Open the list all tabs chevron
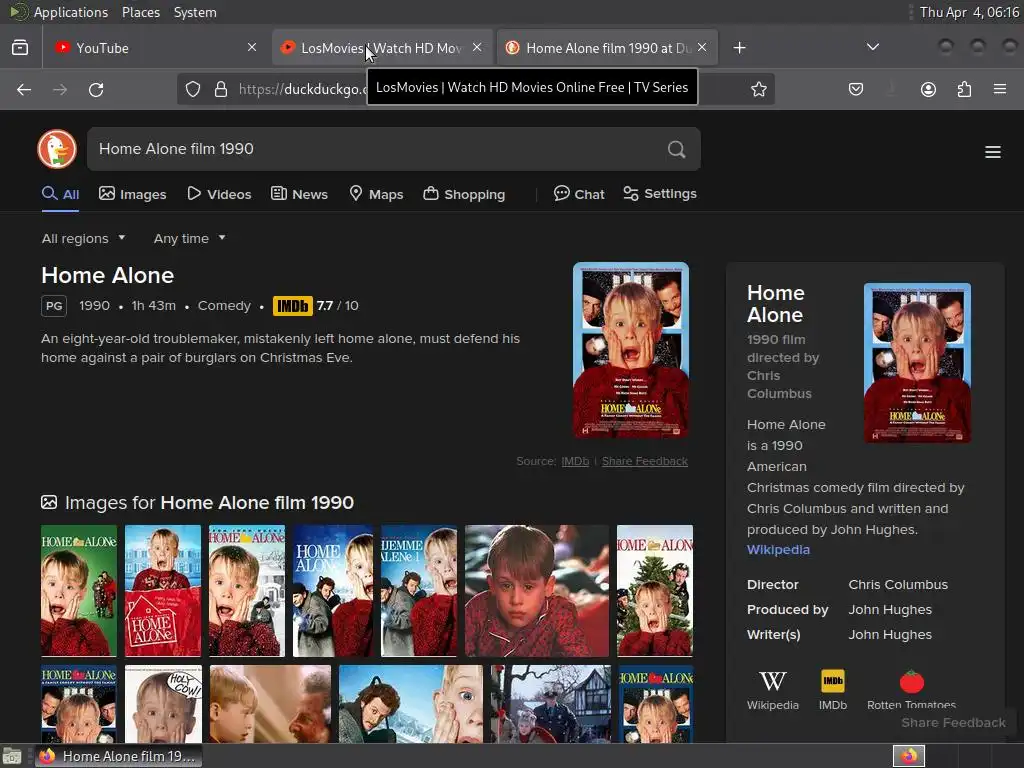 click(x=872, y=47)
